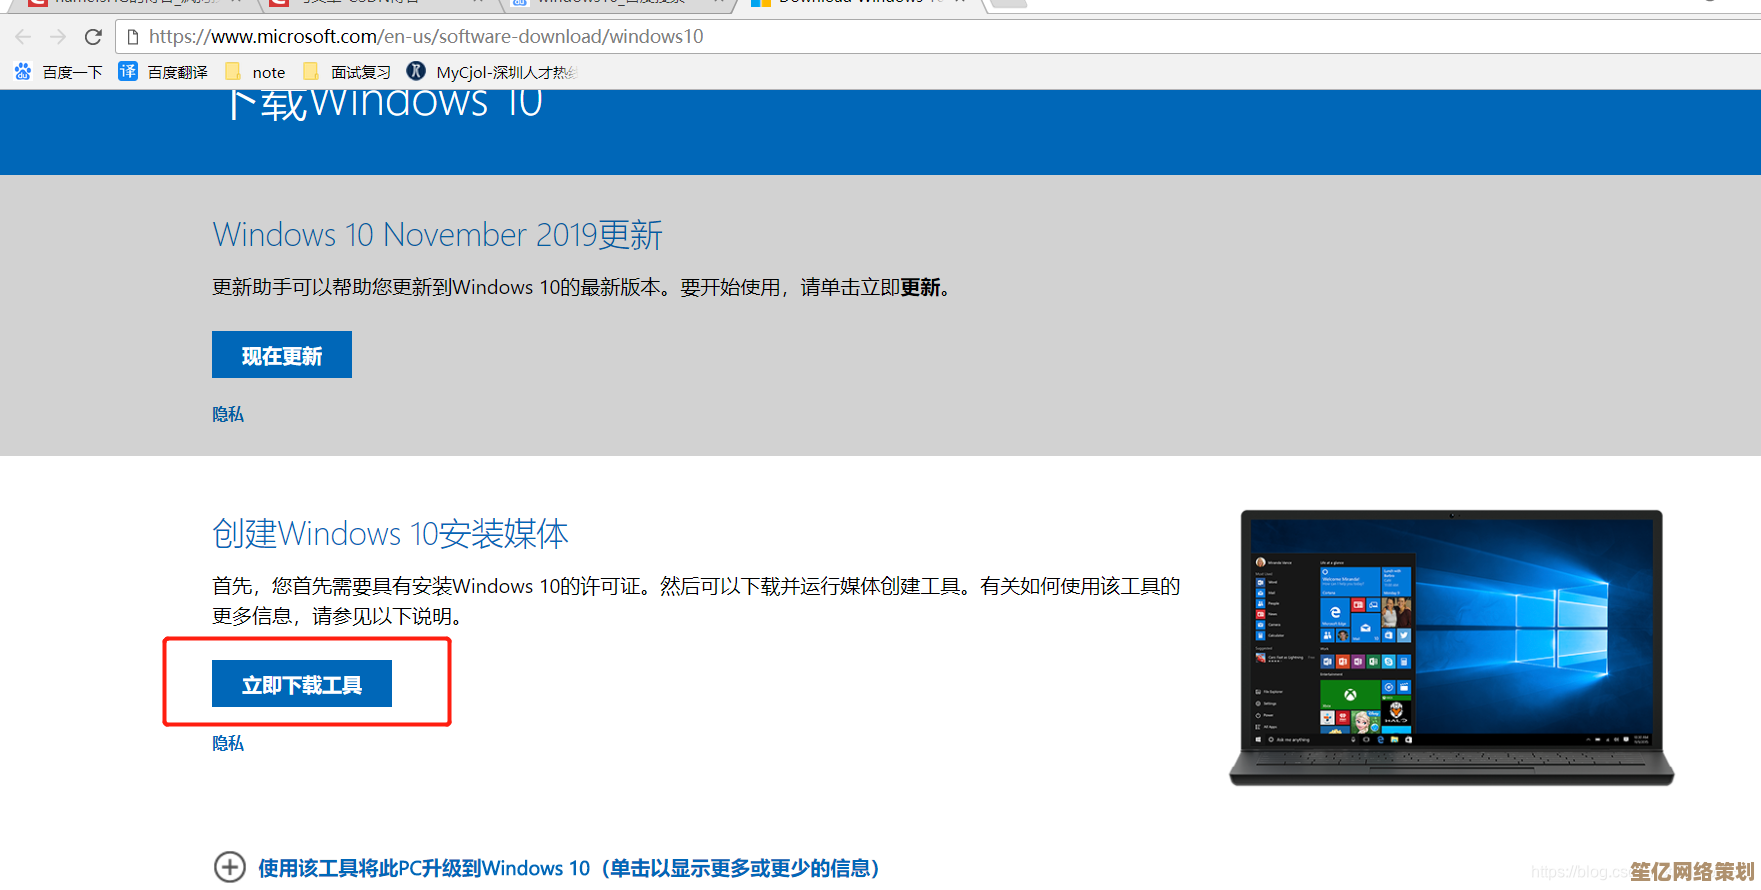Click the browser back arrow
This screenshot has width=1761, height=890.
point(23,37)
